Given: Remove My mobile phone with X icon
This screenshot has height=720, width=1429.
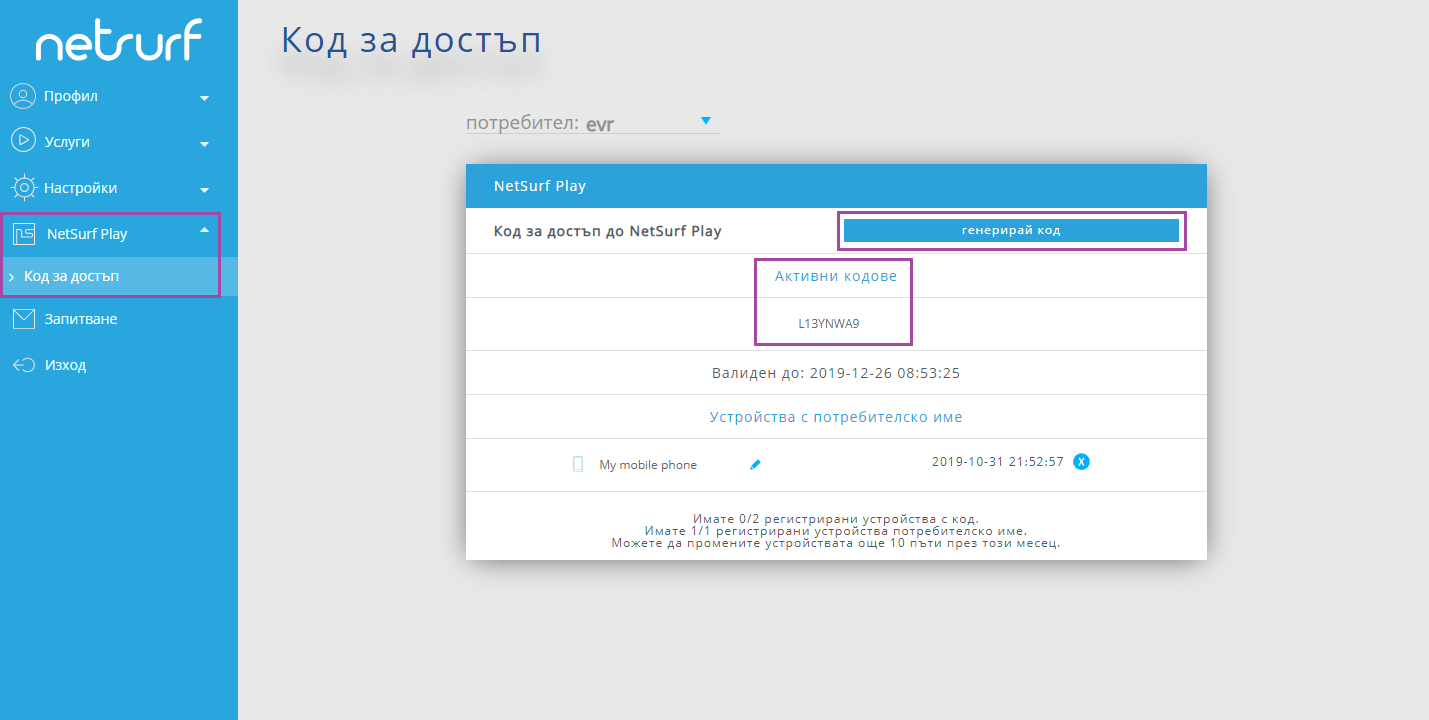Looking at the screenshot, I should tap(1081, 462).
